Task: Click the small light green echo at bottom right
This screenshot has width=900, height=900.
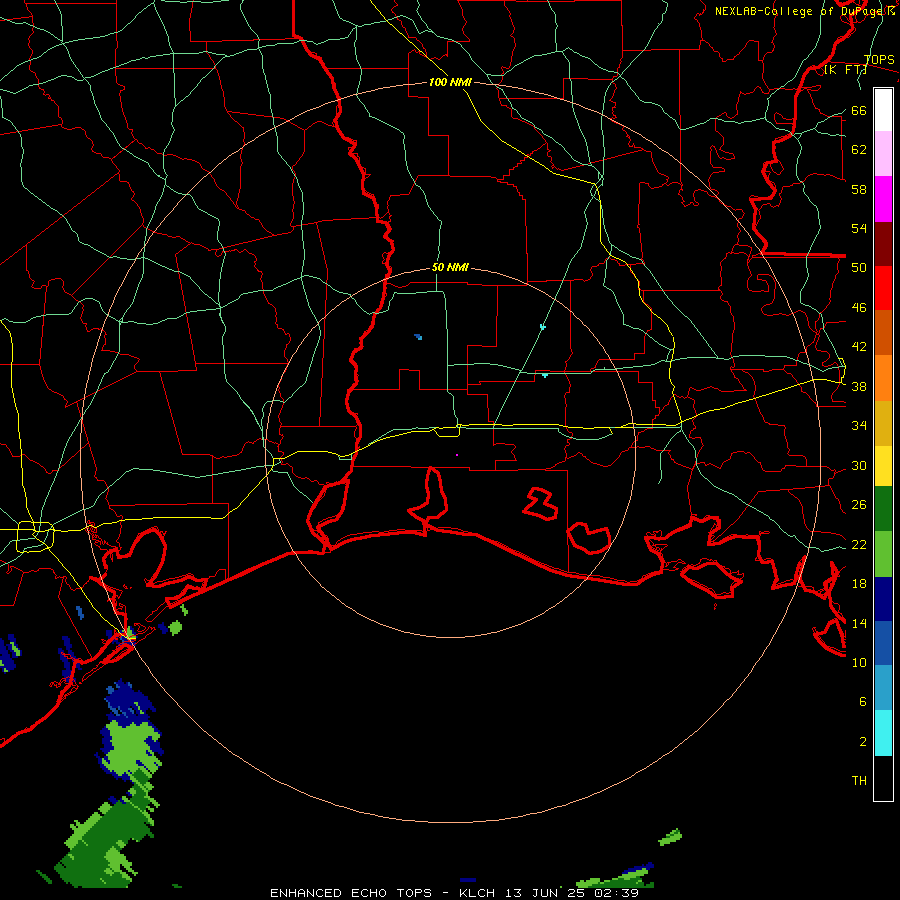Action: 669,837
